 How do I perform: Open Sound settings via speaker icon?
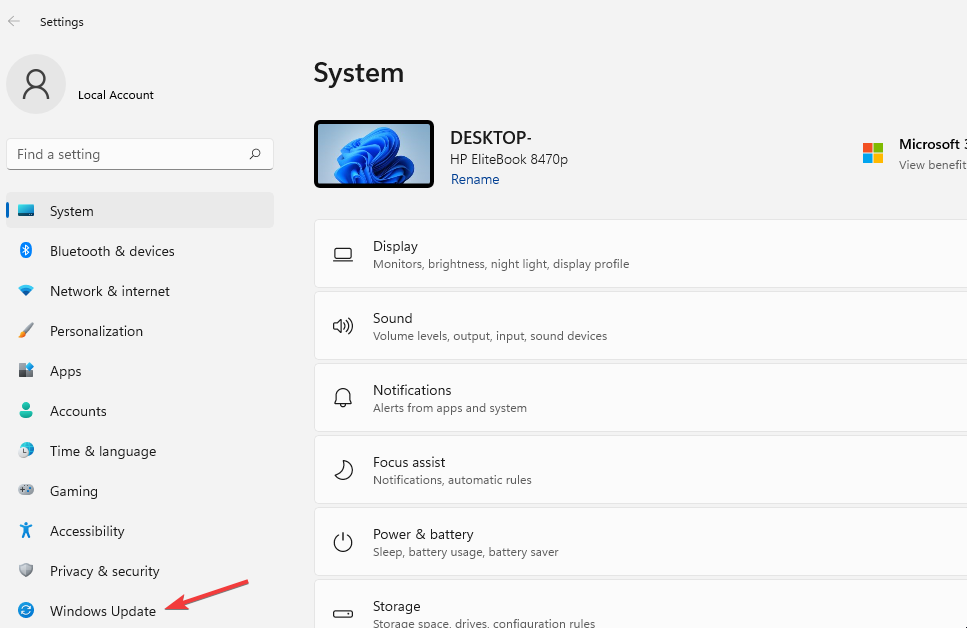pyautogui.click(x=342, y=326)
